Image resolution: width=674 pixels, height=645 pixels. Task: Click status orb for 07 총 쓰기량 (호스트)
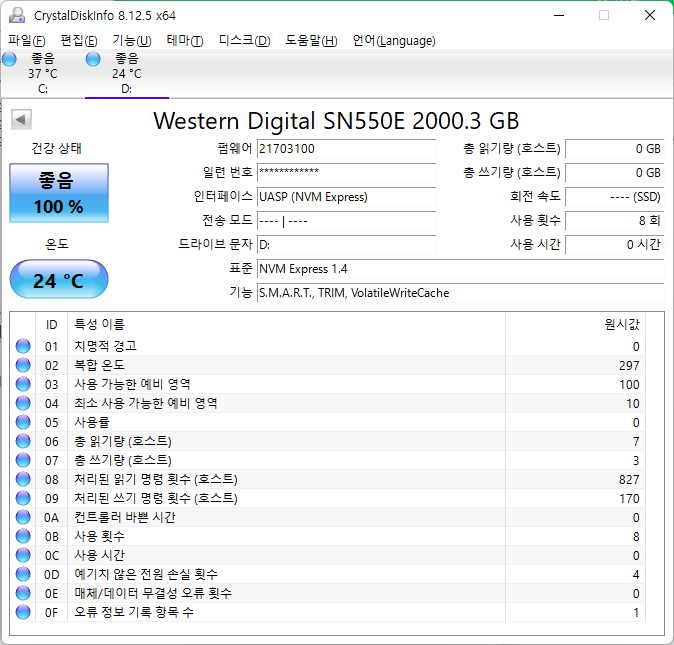click(x=23, y=460)
